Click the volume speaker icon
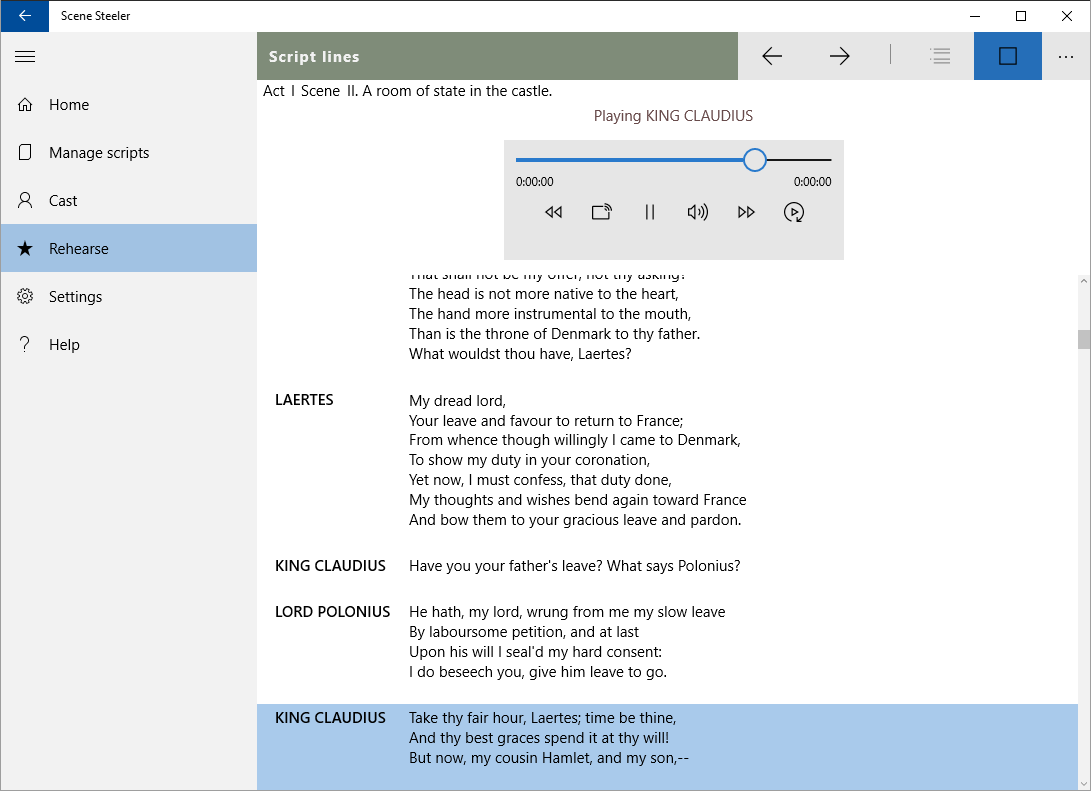The width and height of the screenshot is (1091, 791). [697, 212]
